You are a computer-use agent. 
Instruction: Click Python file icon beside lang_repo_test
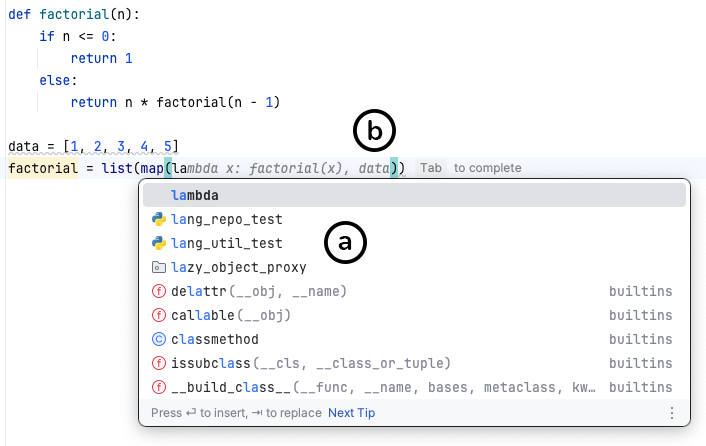click(x=158, y=219)
